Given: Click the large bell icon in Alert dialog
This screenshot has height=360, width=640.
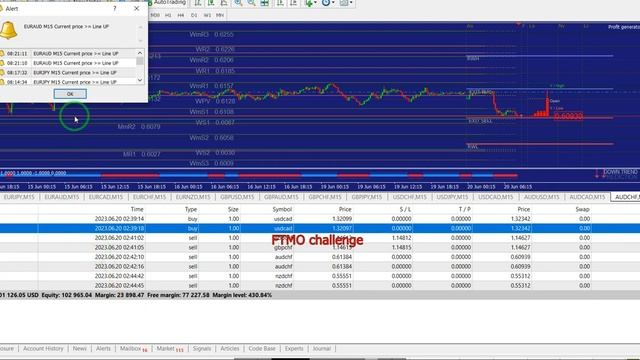Looking at the screenshot, I should [x=8, y=30].
